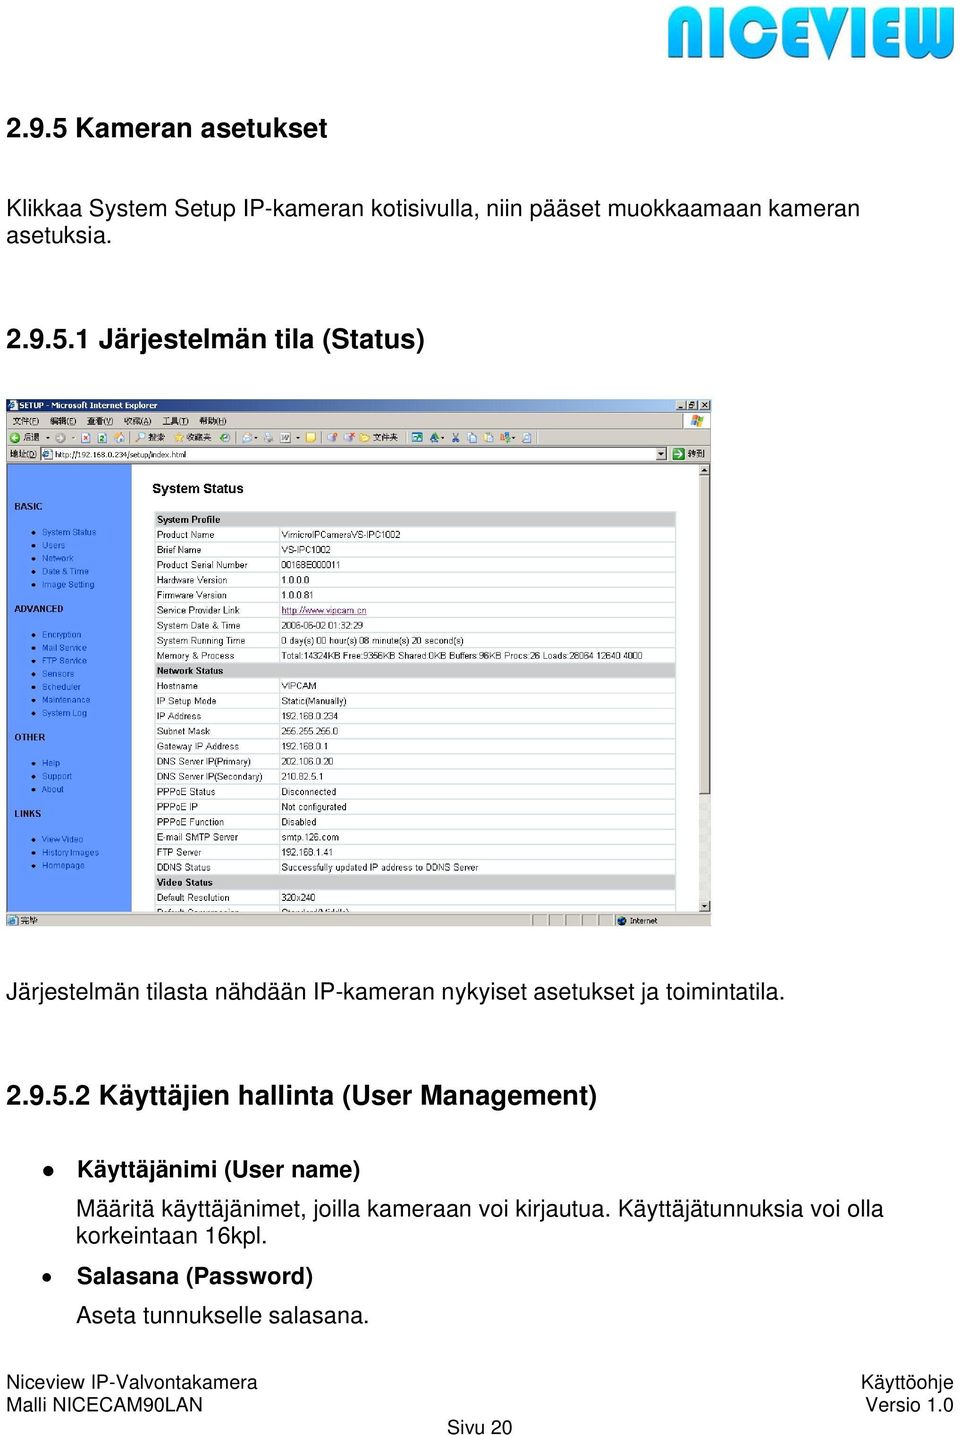
Task: Open the Help link under Other
Action: click(51, 762)
